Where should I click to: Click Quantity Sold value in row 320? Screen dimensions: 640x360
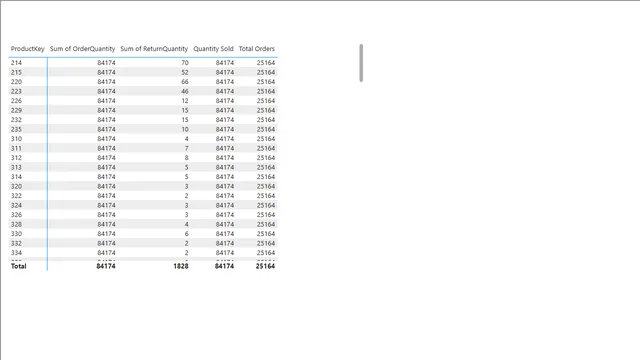tap(225, 186)
